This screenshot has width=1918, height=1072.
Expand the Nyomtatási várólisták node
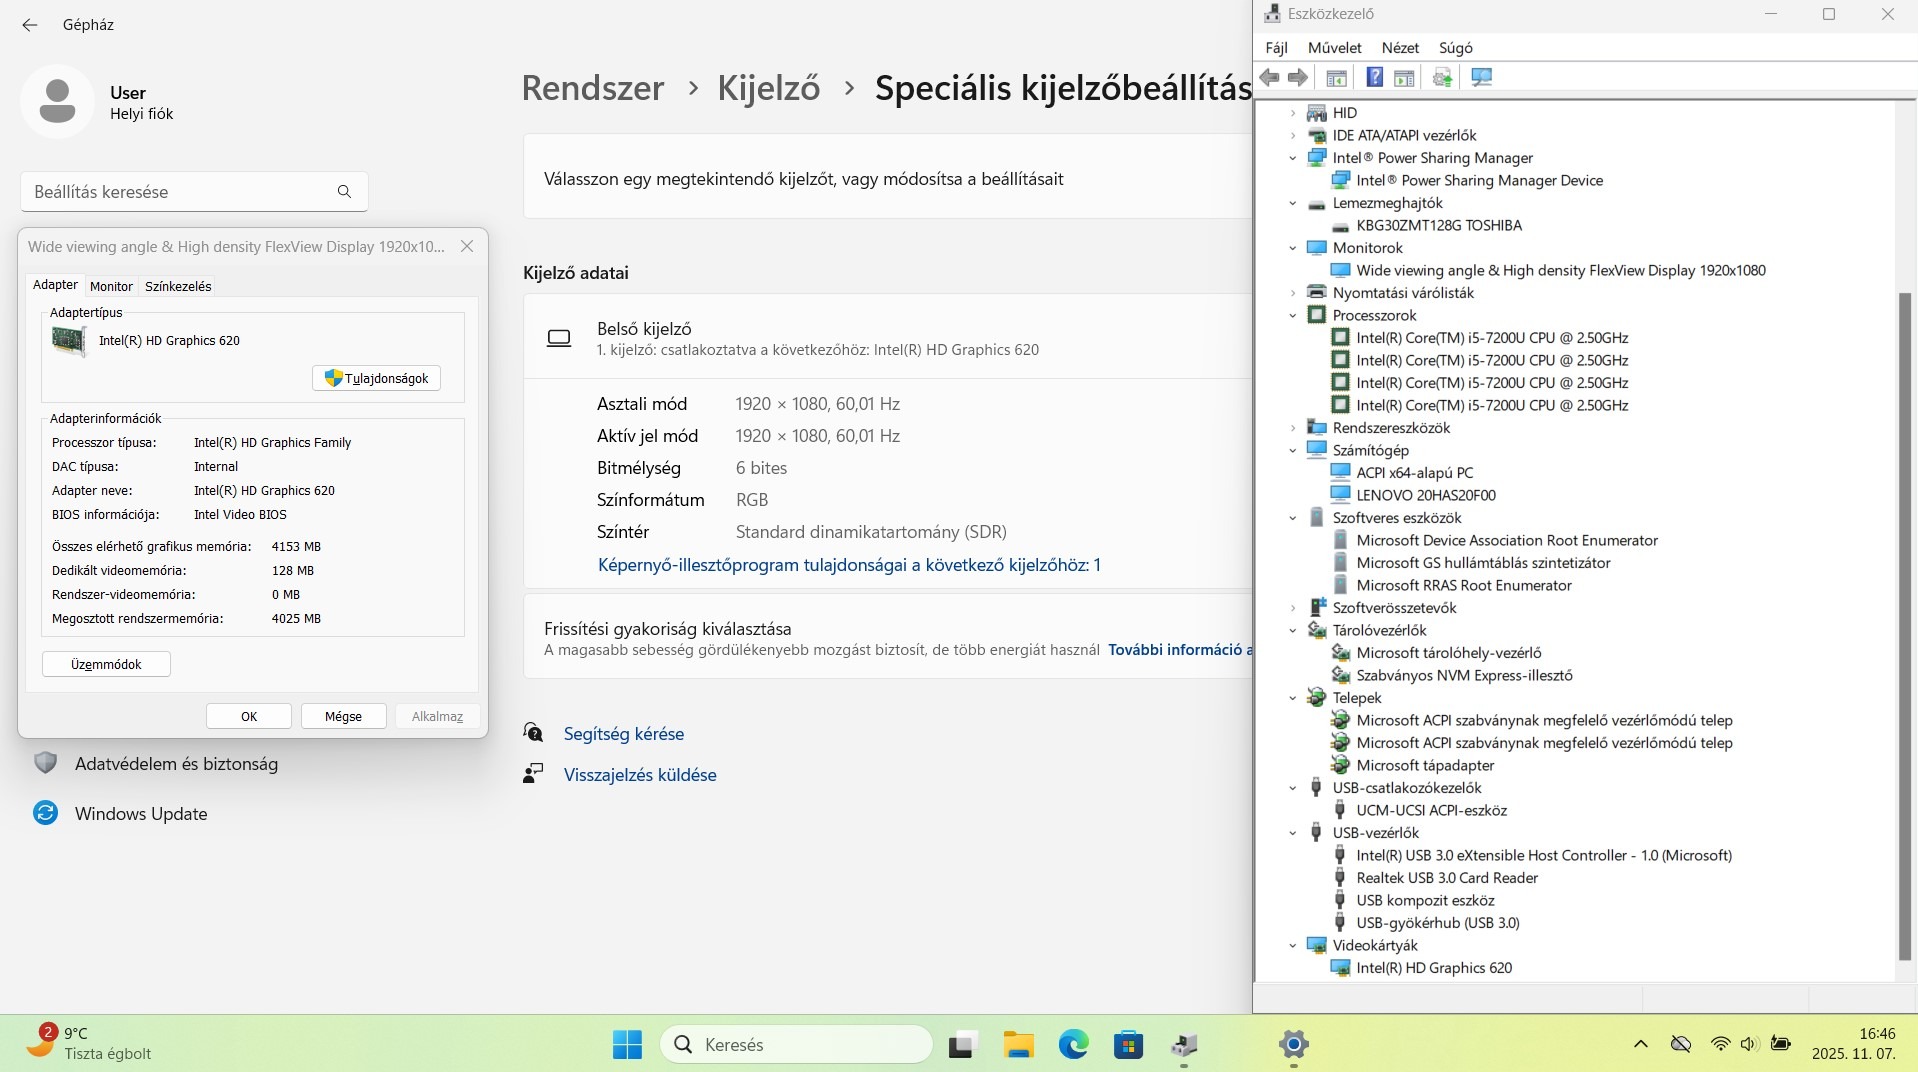[x=1293, y=293]
